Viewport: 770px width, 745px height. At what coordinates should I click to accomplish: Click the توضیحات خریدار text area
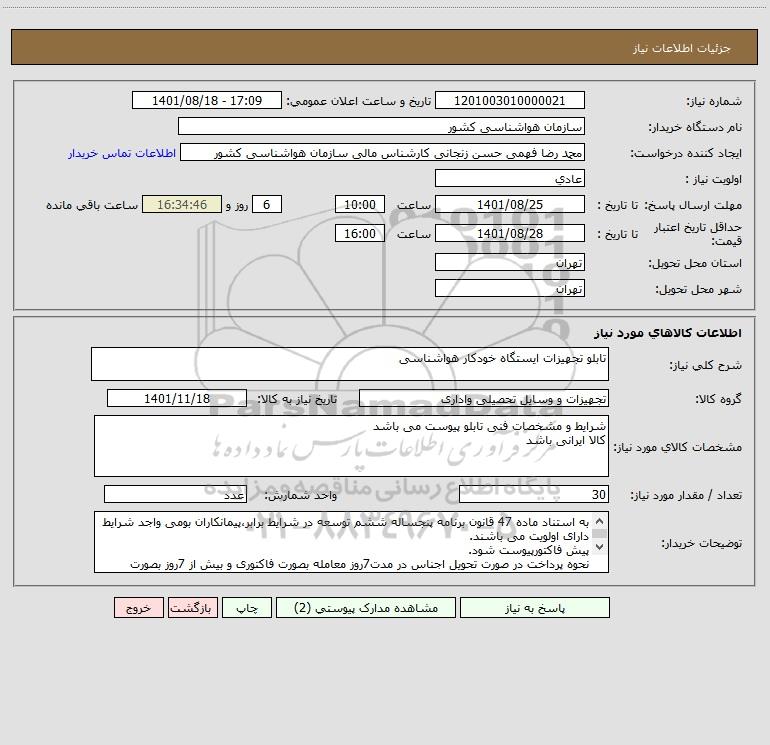(x=351, y=542)
